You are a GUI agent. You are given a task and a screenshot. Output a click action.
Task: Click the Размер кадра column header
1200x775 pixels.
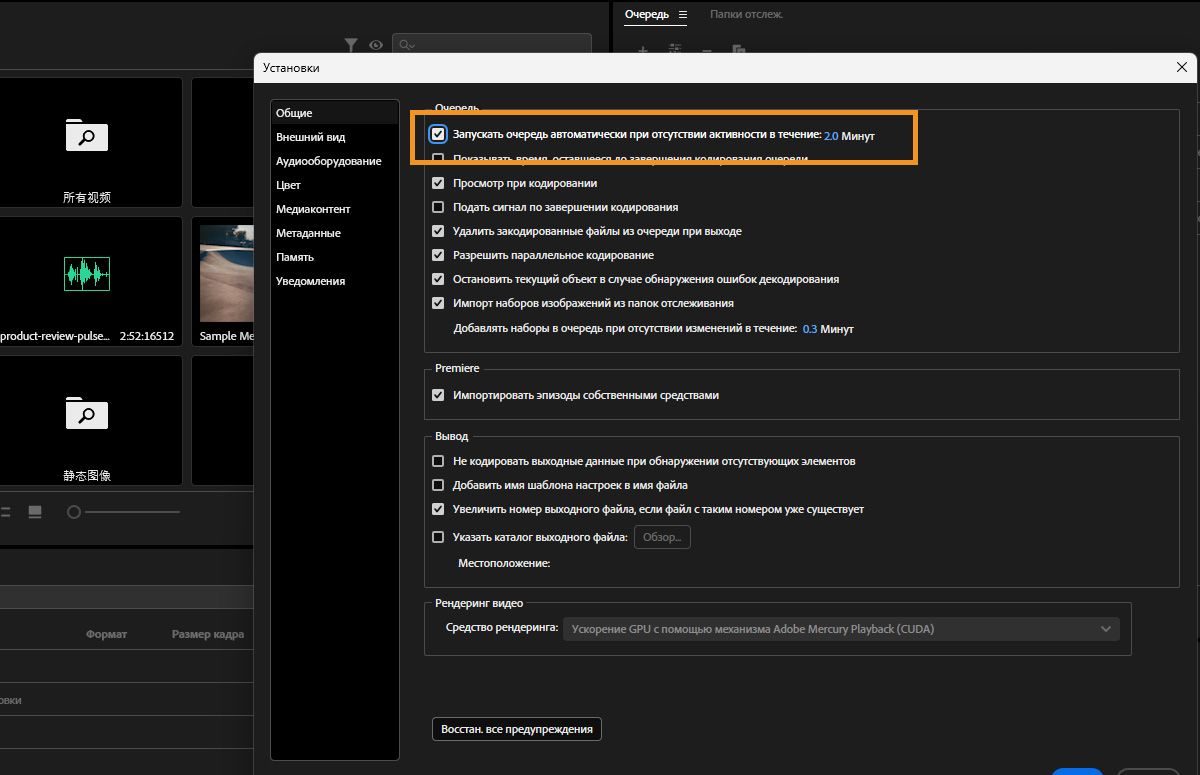(208, 634)
